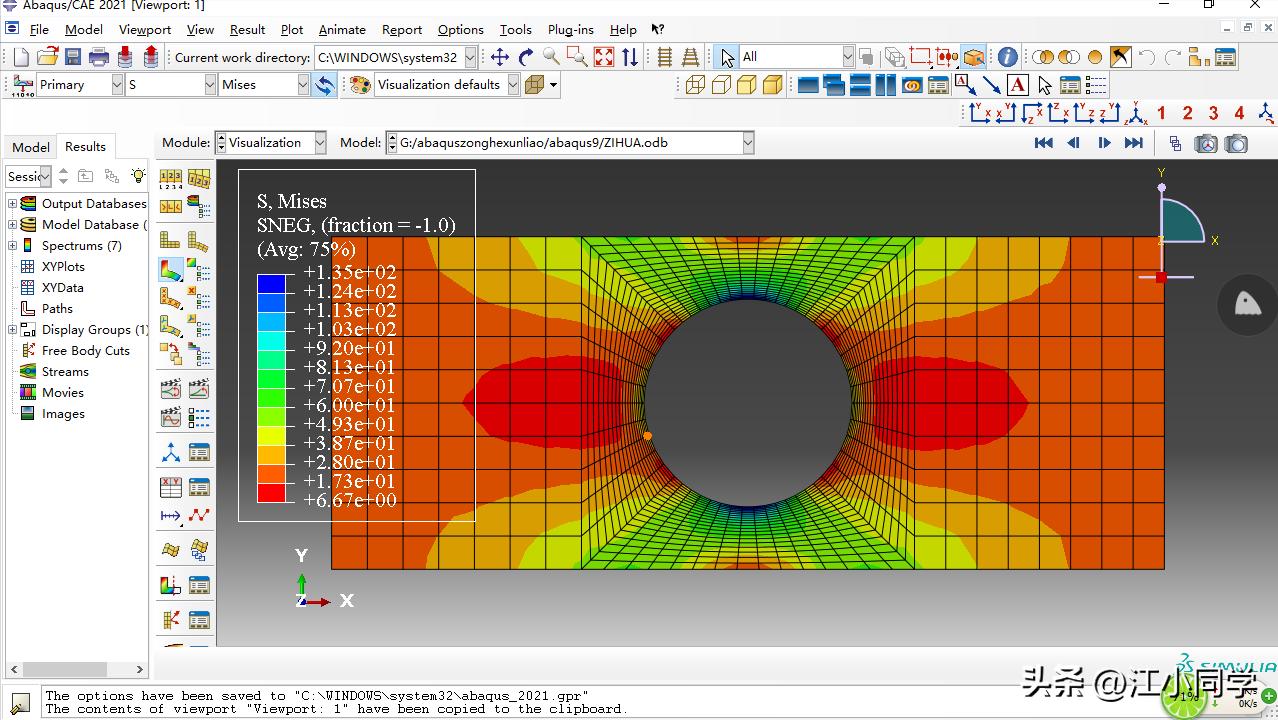Click the blue swatch in contour legend
This screenshot has height=720, width=1278.
271,284
